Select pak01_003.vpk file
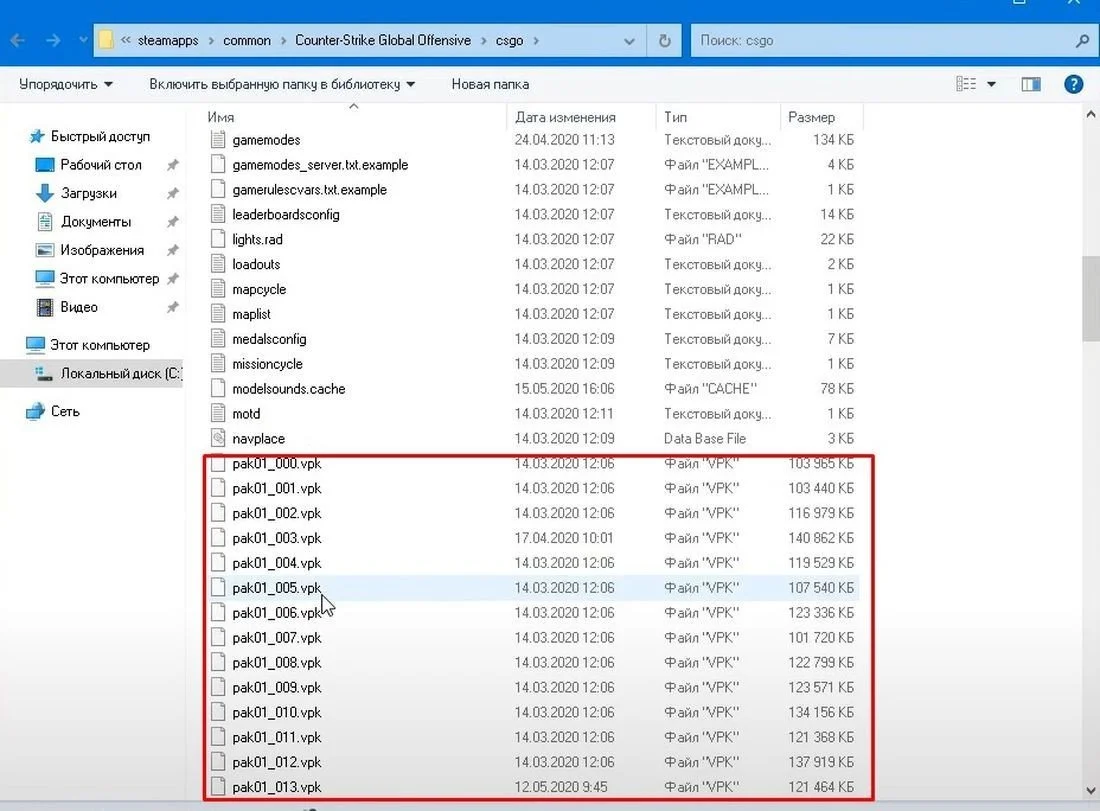Image resolution: width=1100 pixels, height=811 pixels. point(276,538)
